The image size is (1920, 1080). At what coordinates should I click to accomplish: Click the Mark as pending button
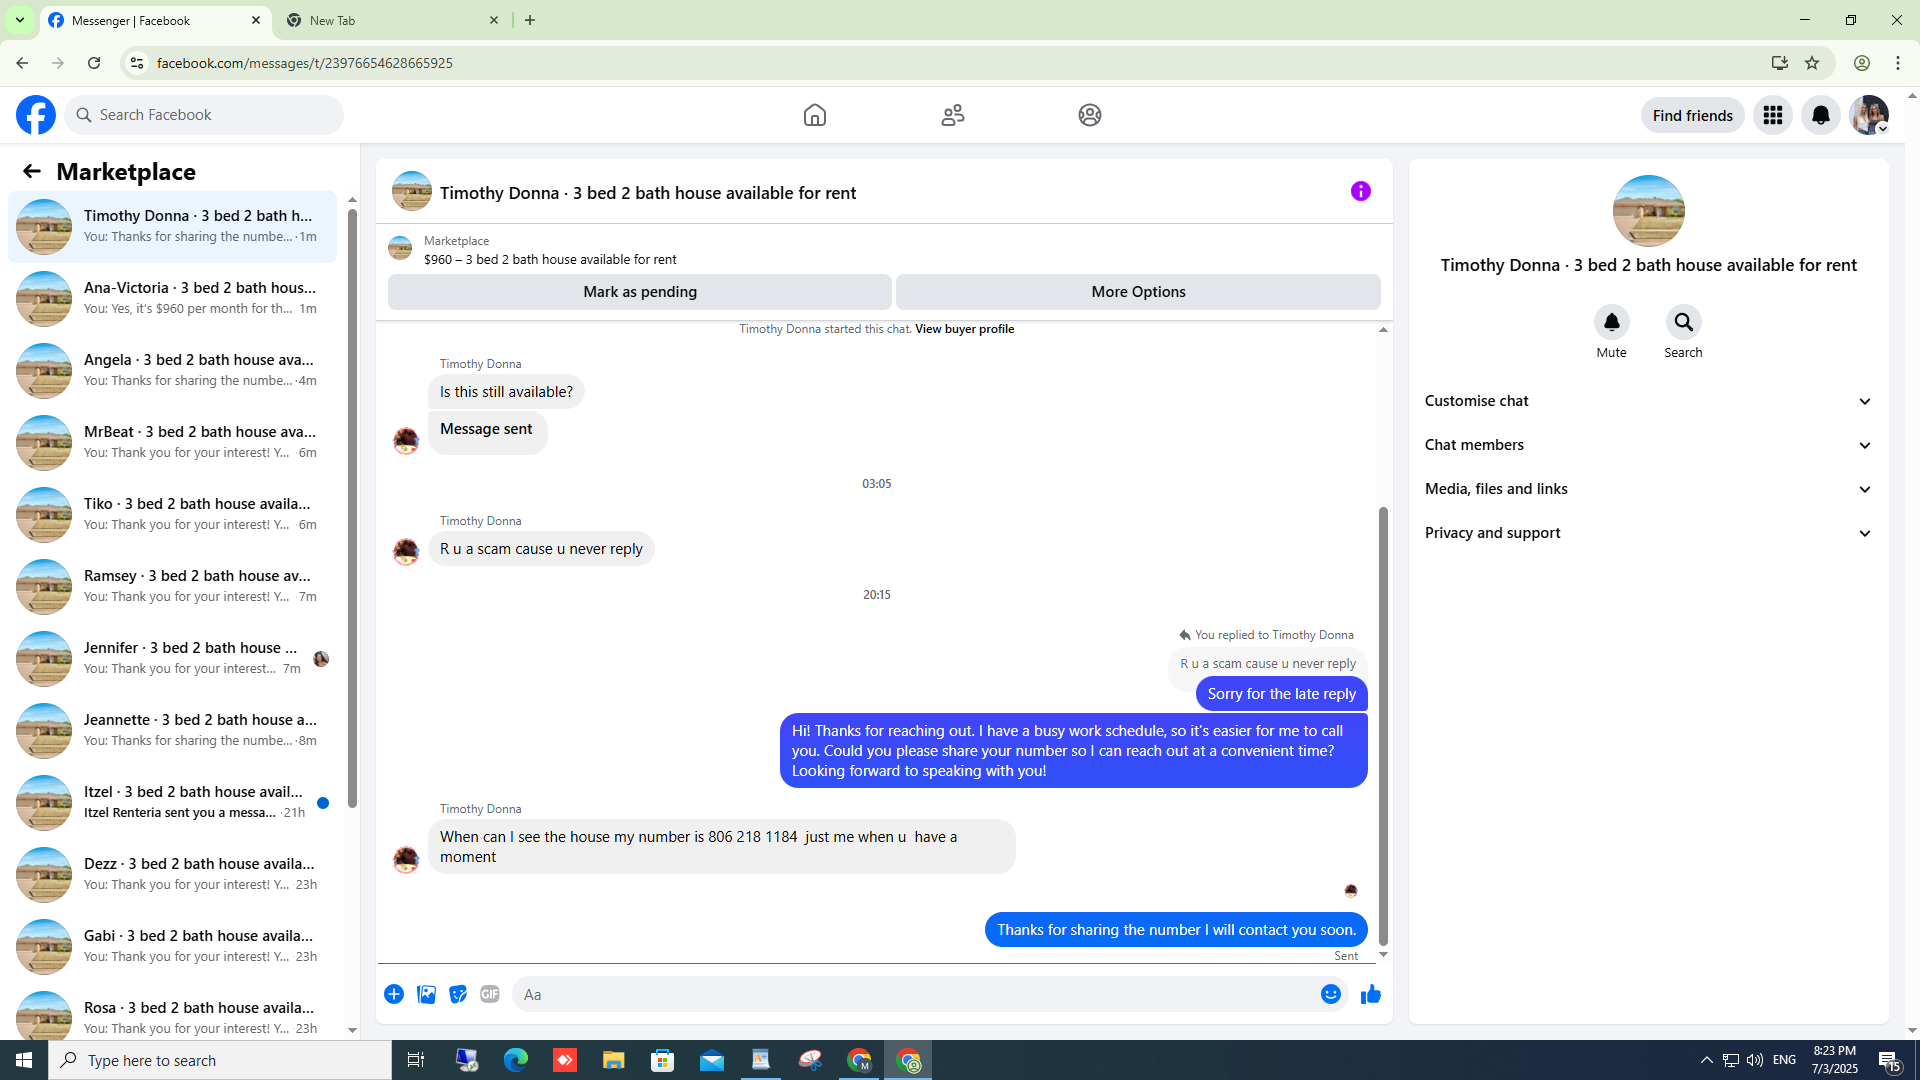click(x=639, y=292)
